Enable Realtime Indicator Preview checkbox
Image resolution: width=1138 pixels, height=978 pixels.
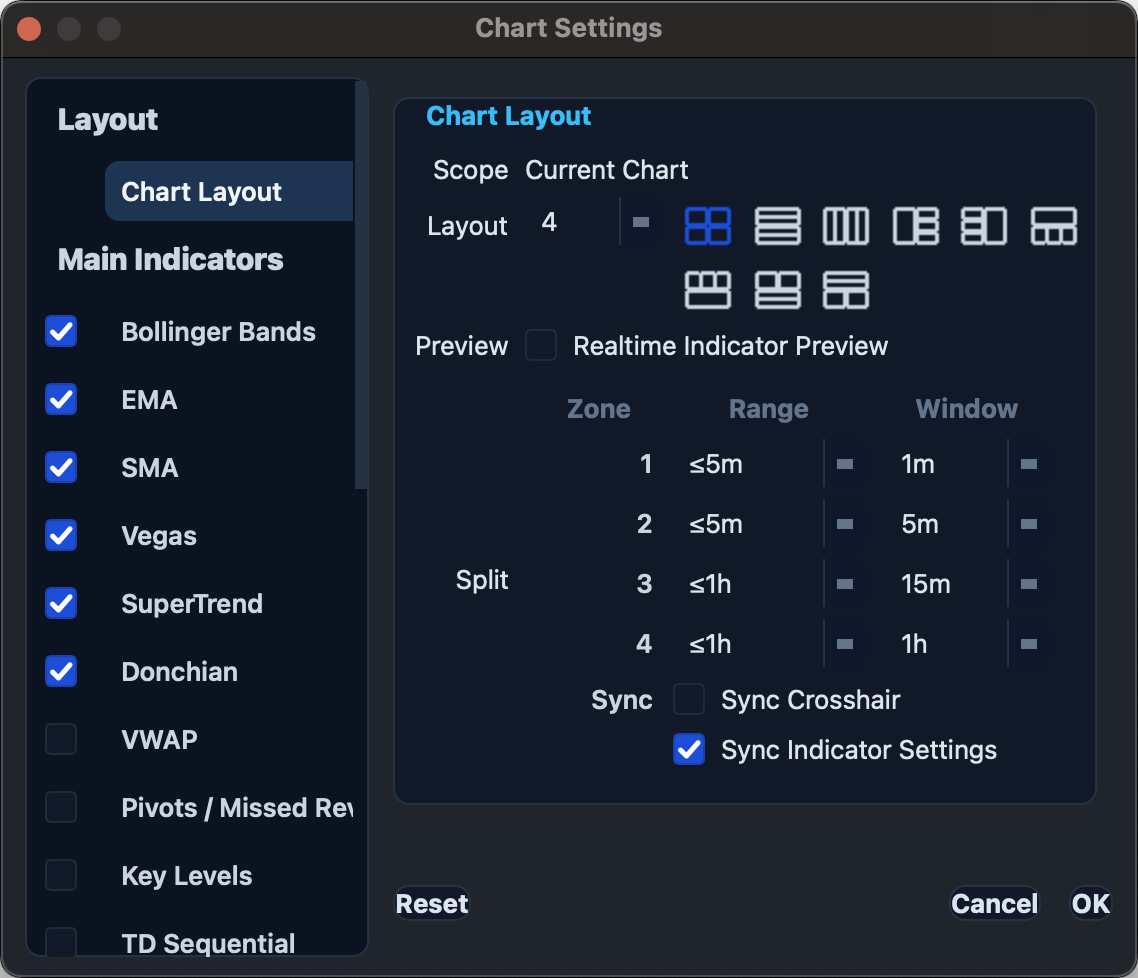pos(541,345)
